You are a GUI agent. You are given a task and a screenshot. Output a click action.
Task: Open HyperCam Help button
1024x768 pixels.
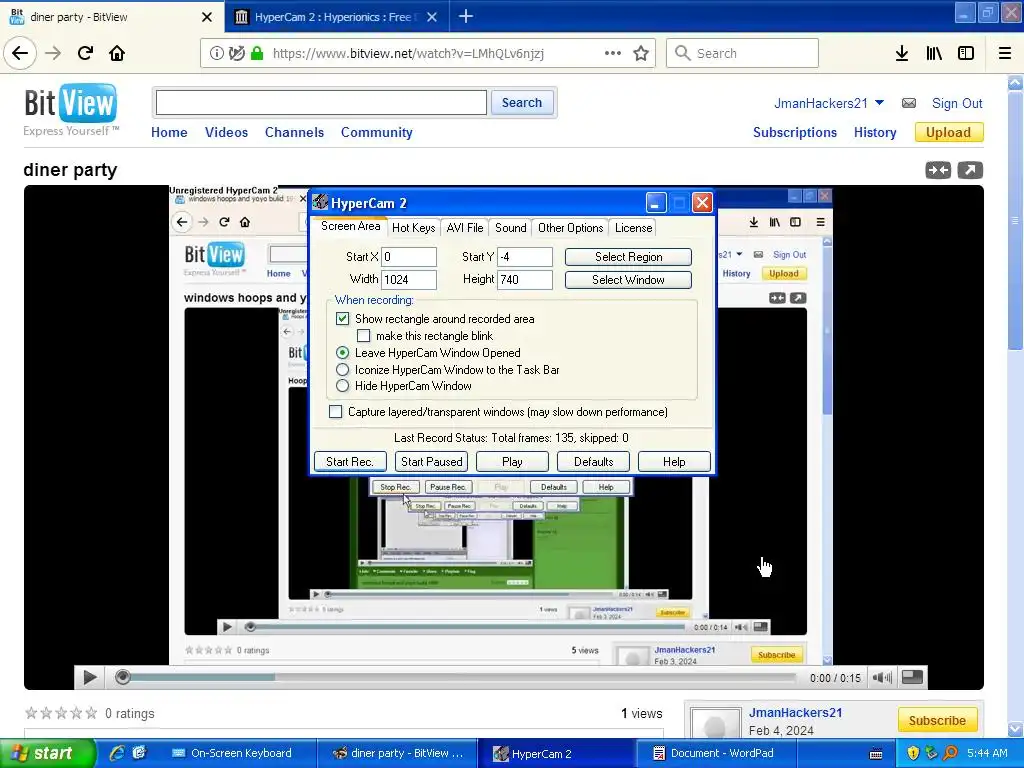(674, 462)
